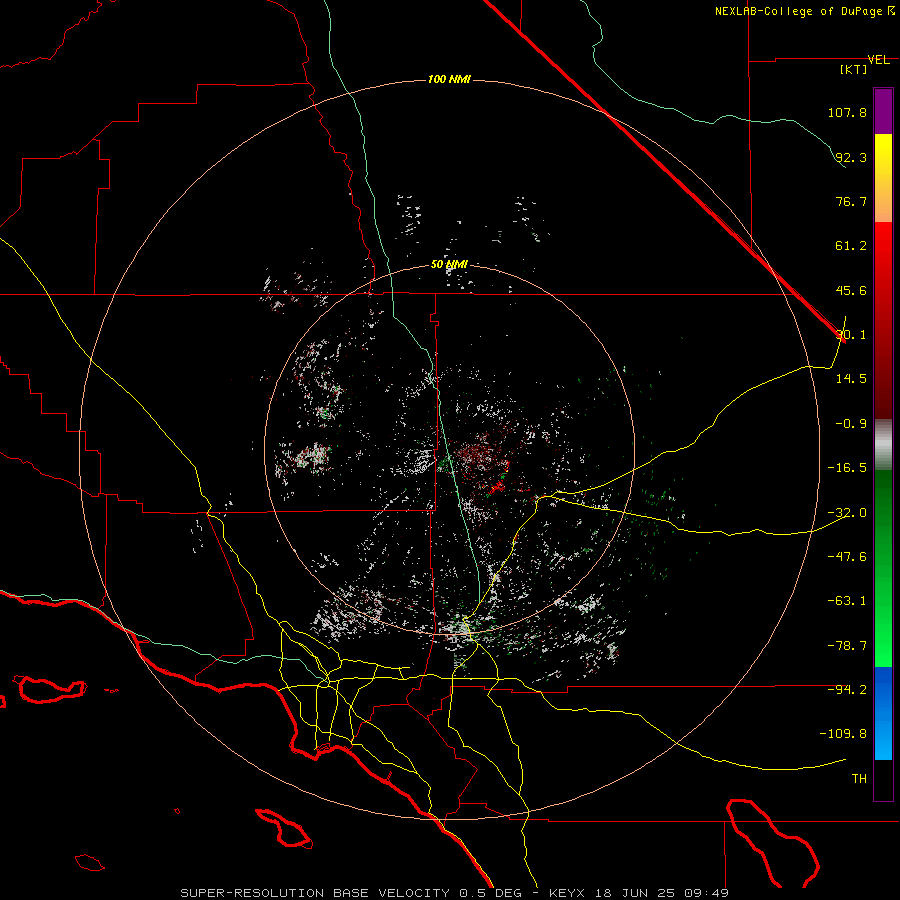Select the -16.5 velocity value

847,468
